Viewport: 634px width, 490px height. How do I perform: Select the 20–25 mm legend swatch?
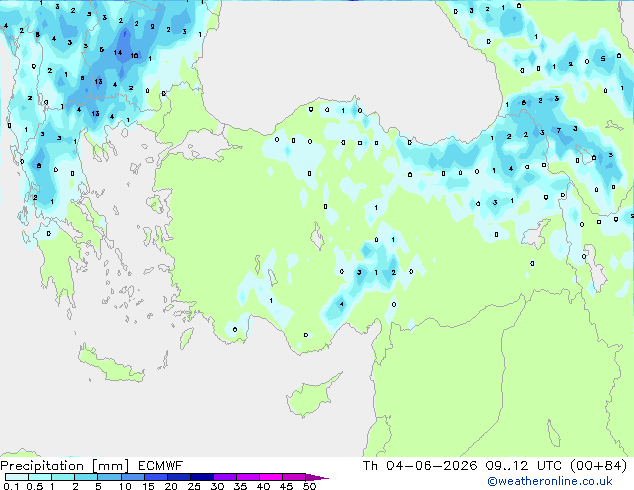[178, 477]
